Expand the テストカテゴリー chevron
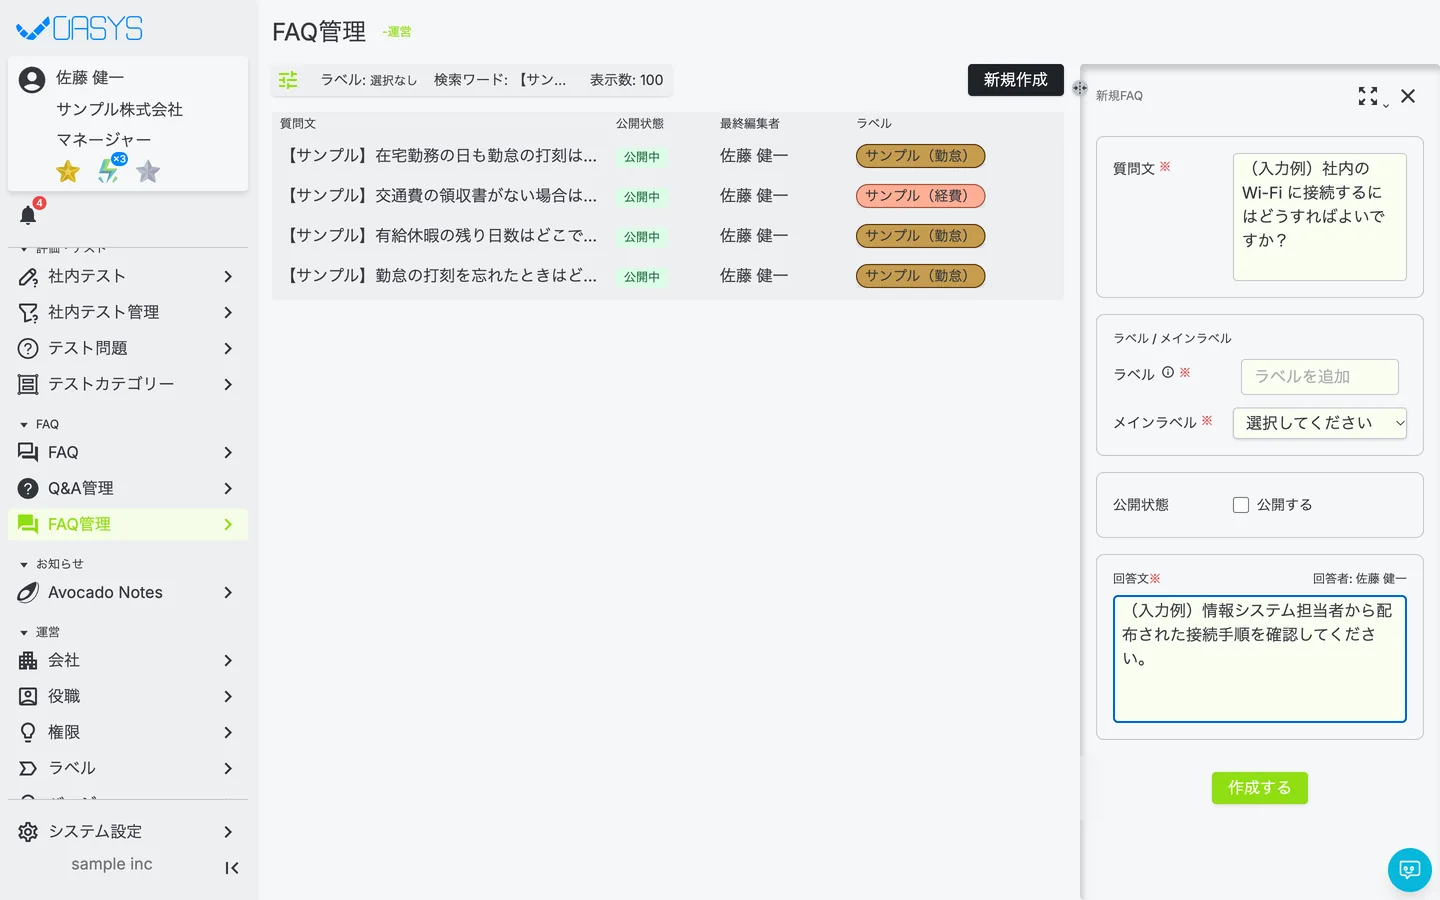 tap(228, 385)
